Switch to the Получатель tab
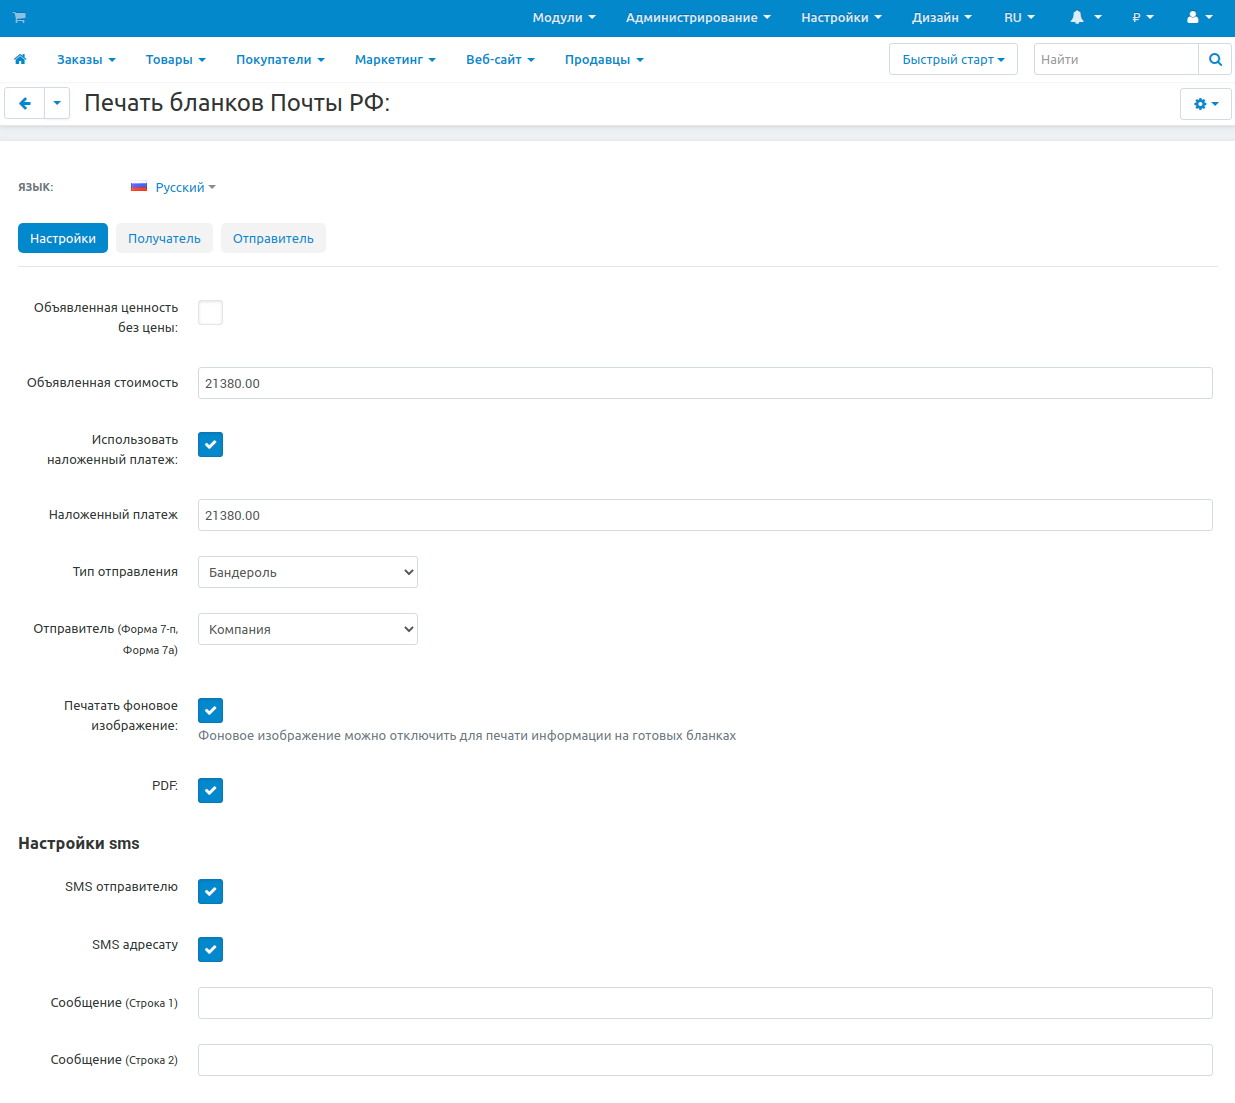The image size is (1235, 1103). click(x=164, y=238)
